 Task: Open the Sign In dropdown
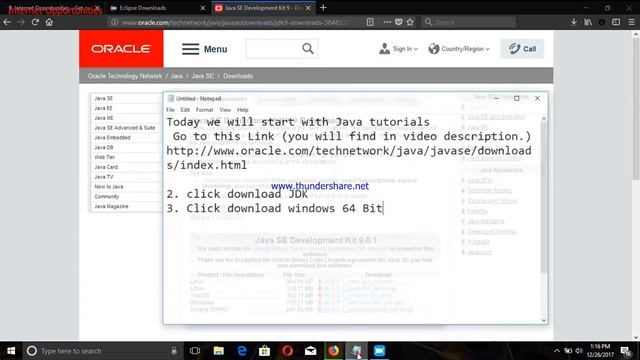coord(398,49)
